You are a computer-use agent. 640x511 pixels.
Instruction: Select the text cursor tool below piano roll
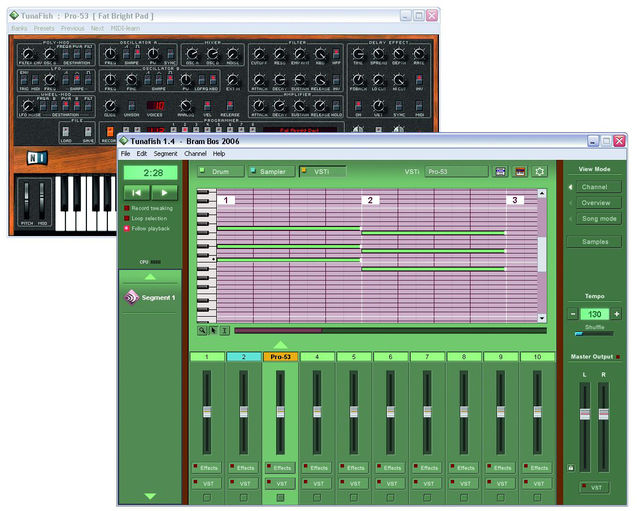tap(224, 331)
